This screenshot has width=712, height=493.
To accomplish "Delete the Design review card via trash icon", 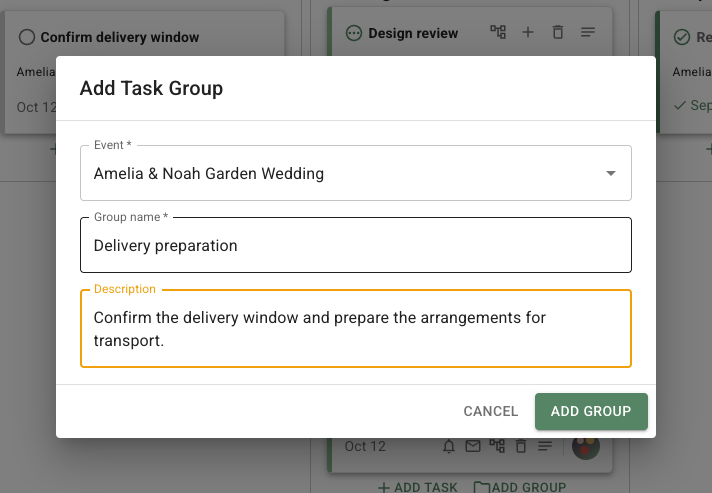I will [558, 32].
